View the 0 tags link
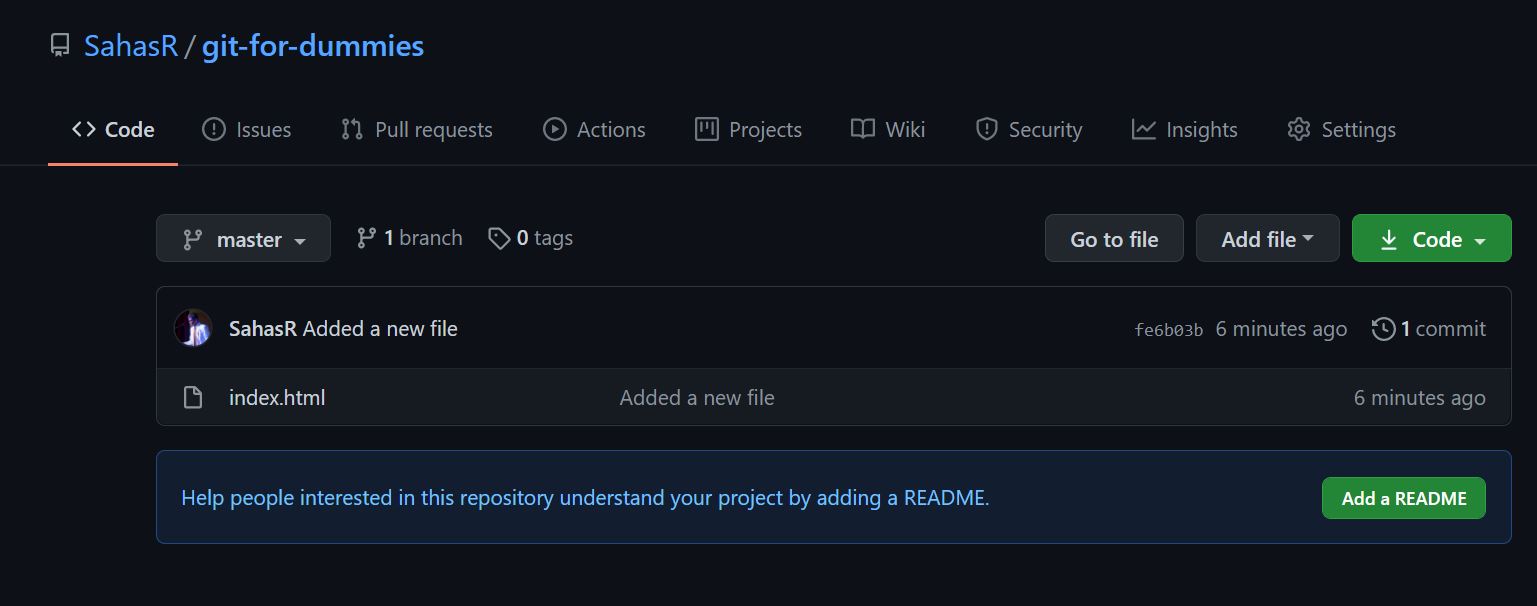Screen dimensions: 1537x606 (x=530, y=238)
